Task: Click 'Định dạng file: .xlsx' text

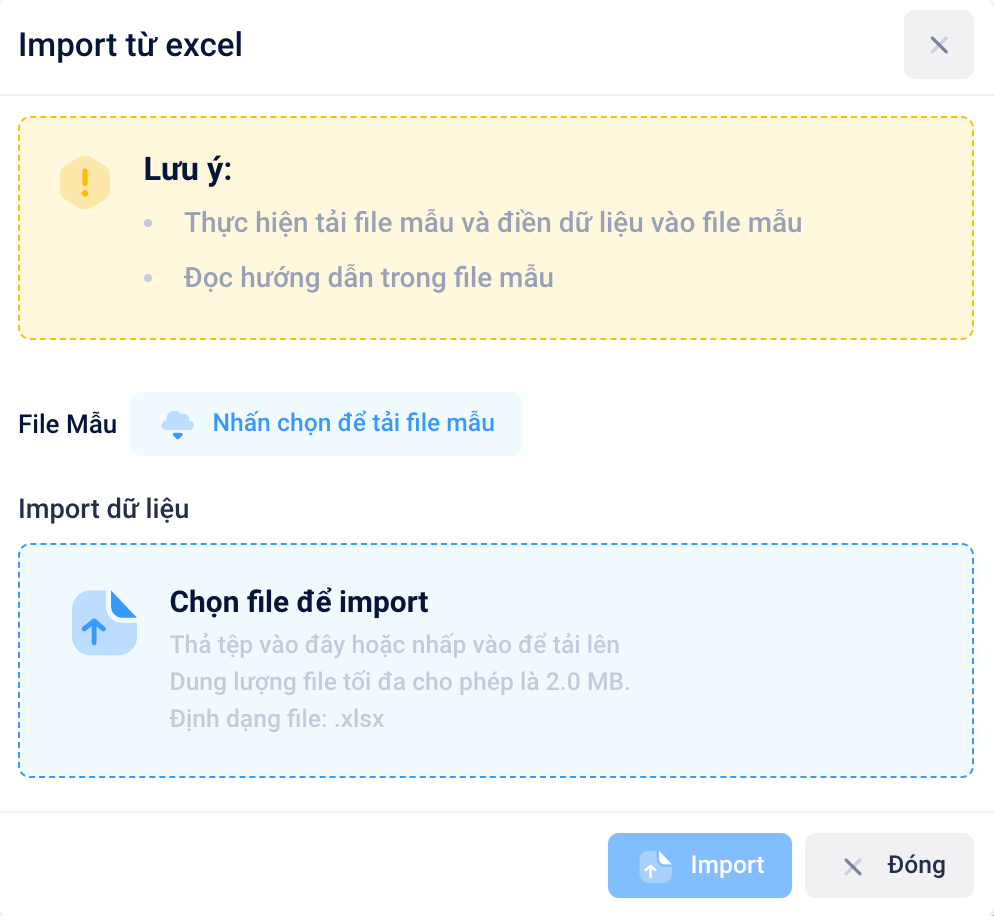Action: tap(277, 719)
